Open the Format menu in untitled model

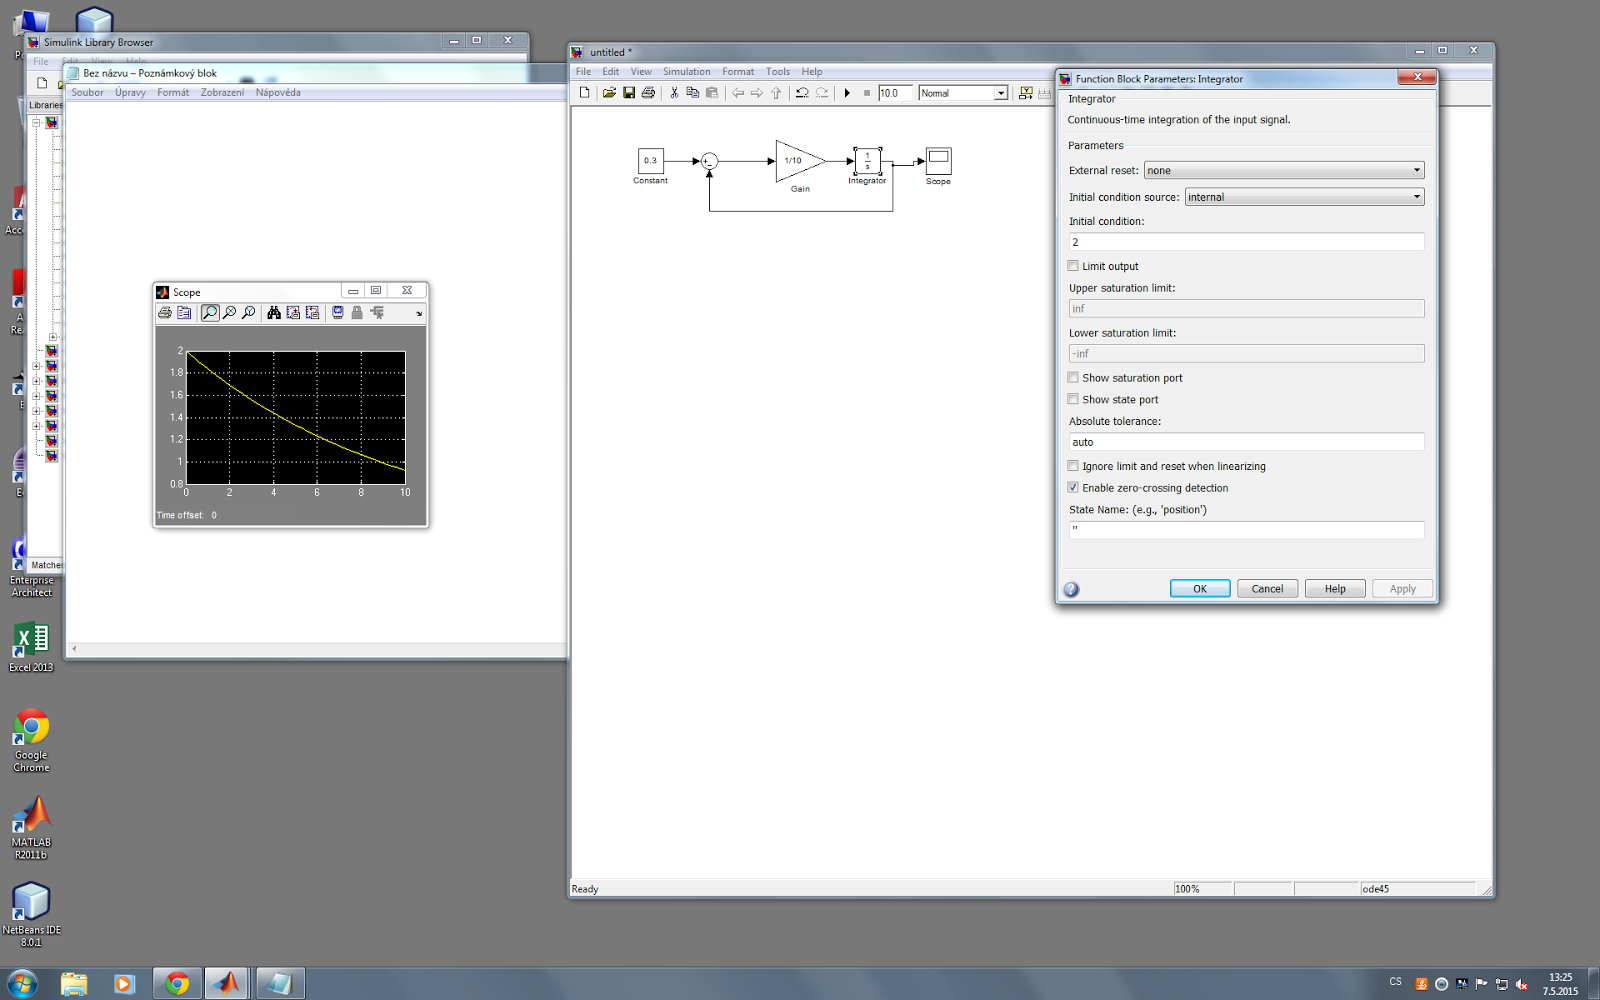[738, 72]
